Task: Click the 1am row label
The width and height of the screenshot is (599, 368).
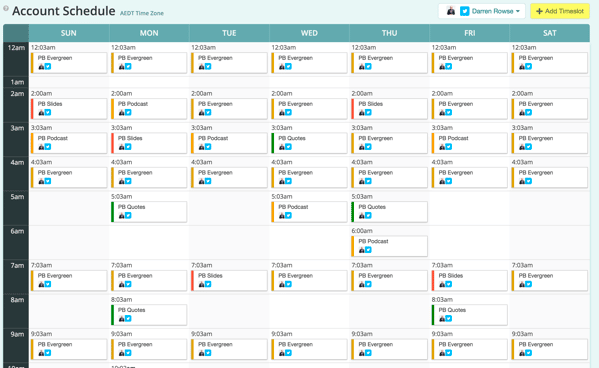Action: click(17, 82)
